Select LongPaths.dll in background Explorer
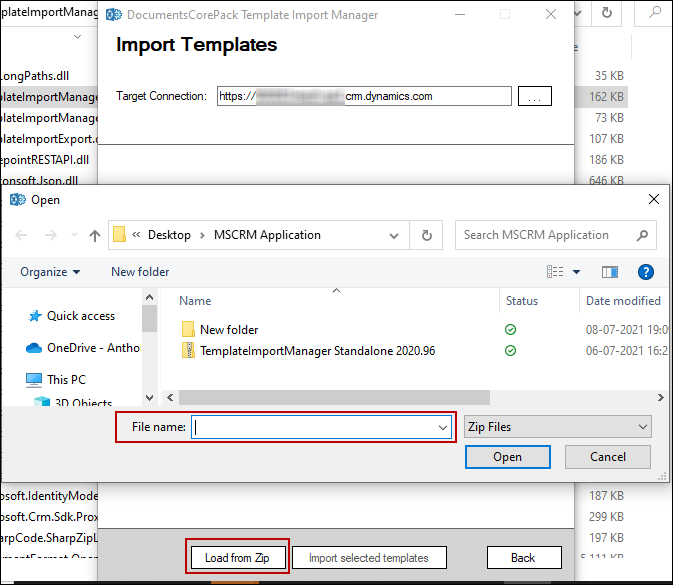This screenshot has width=673, height=585. (34, 76)
